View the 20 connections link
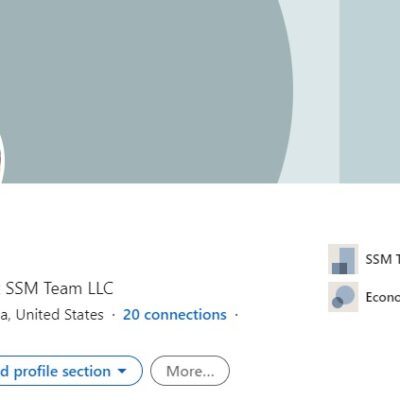400x400 pixels. 175,315
